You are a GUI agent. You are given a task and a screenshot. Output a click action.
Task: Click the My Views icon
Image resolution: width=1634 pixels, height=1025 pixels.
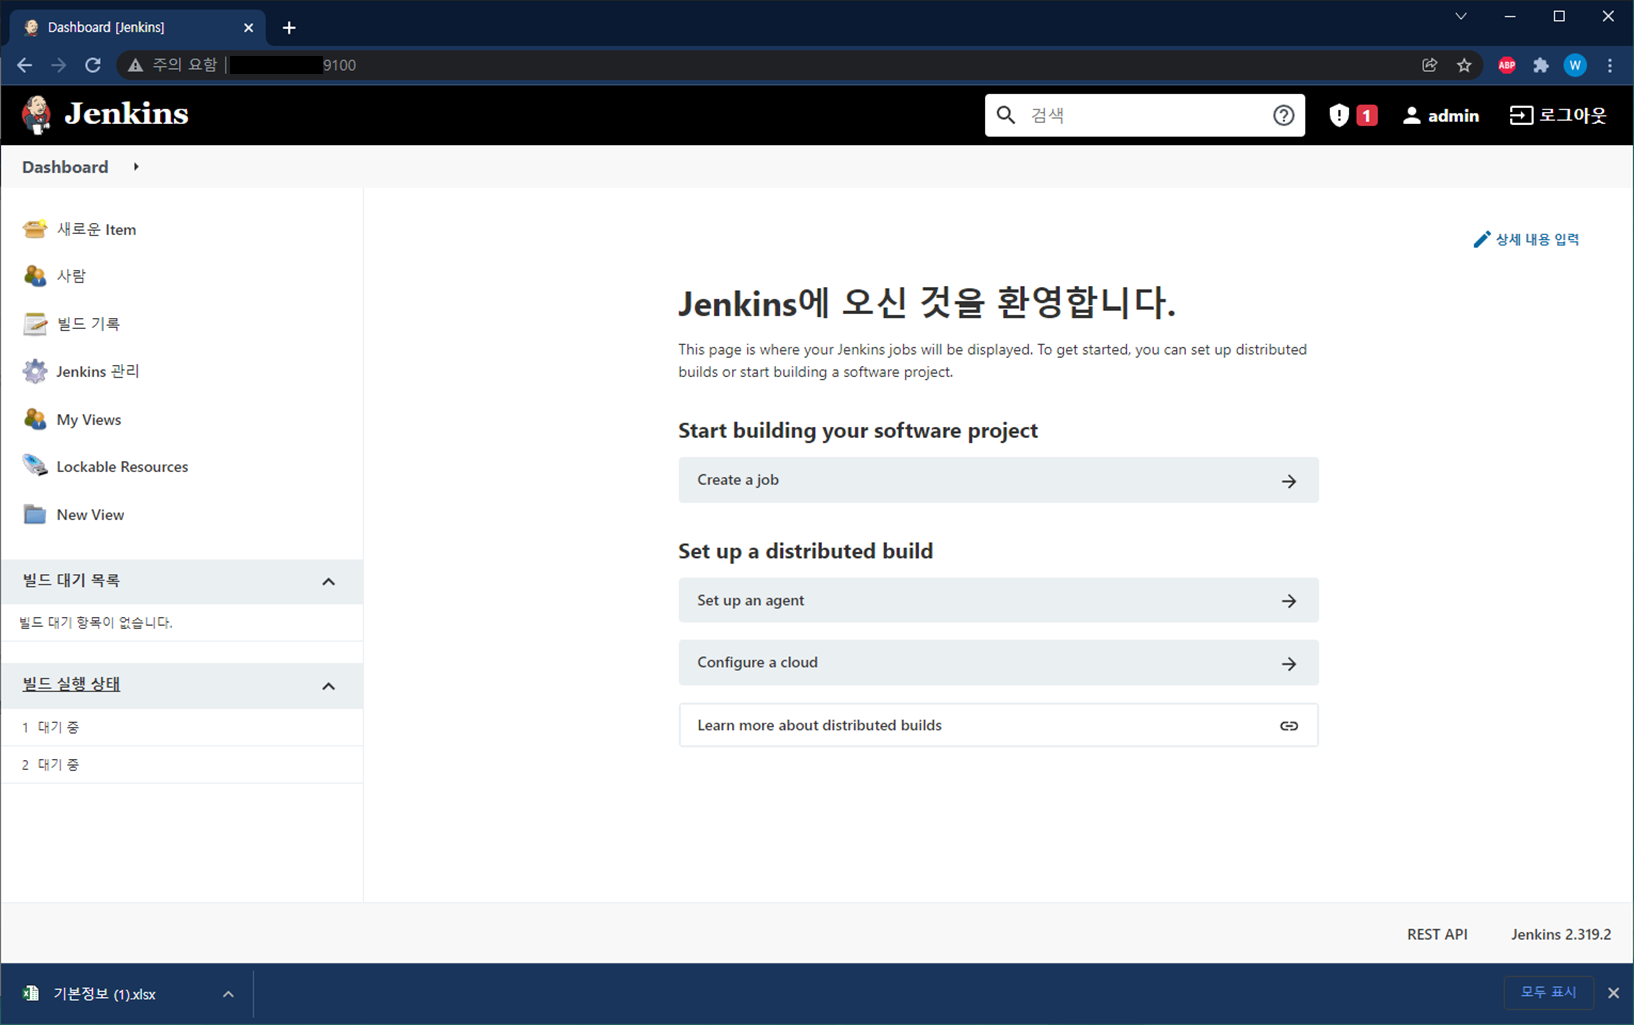pyautogui.click(x=35, y=419)
